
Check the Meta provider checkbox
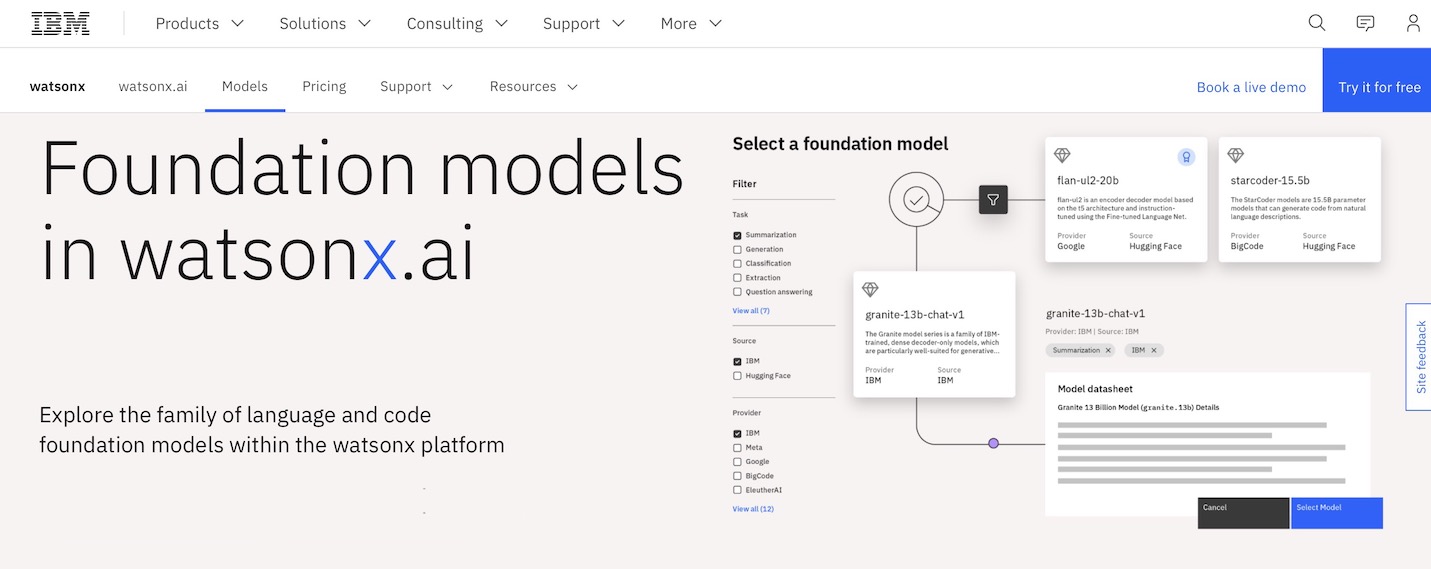737,448
